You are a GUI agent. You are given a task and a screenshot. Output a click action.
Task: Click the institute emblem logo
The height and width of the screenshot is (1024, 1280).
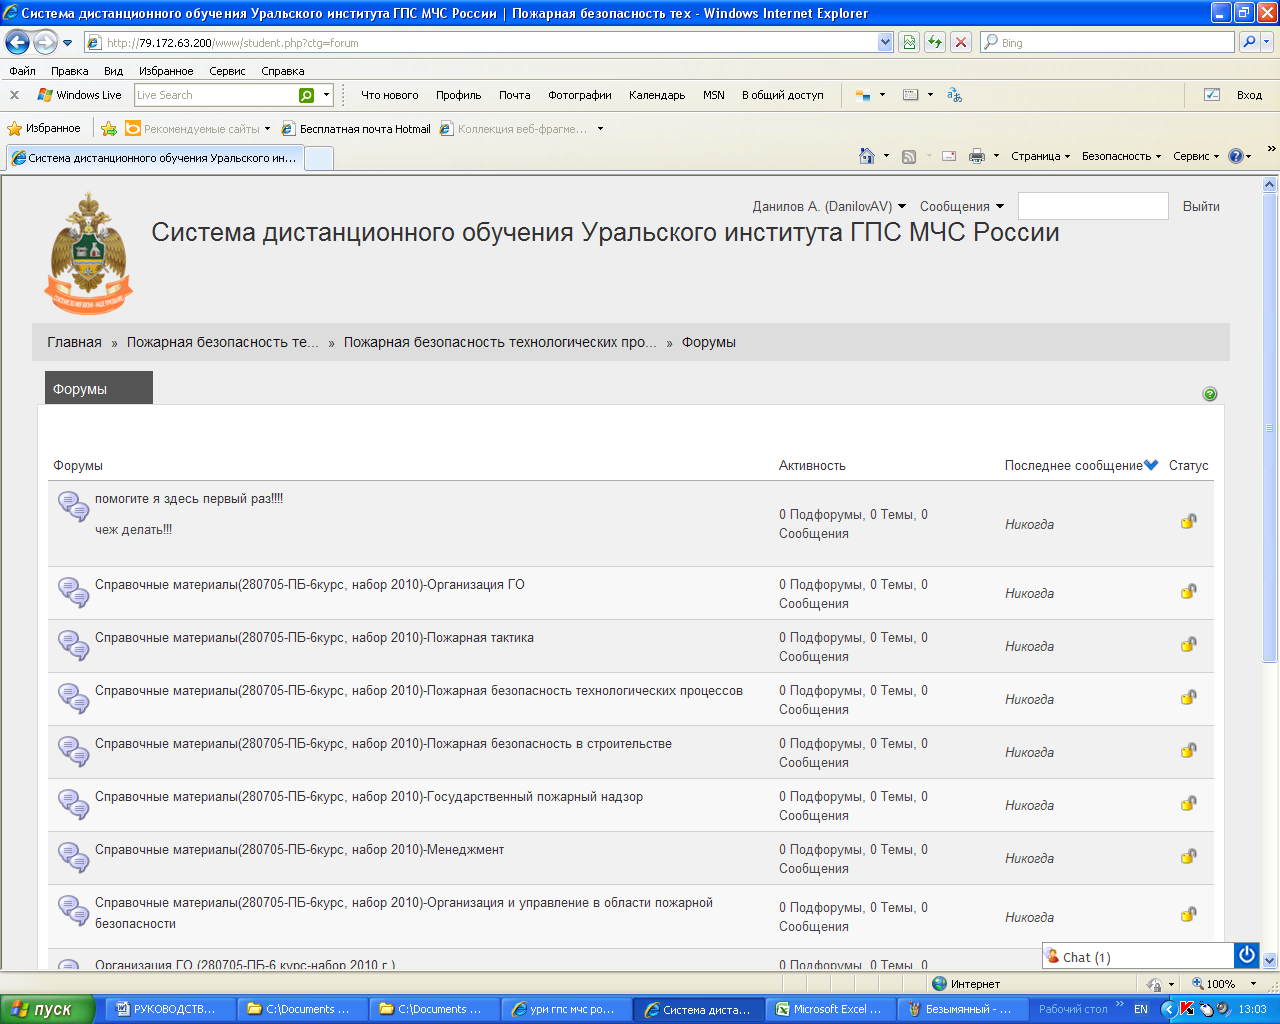tap(89, 253)
